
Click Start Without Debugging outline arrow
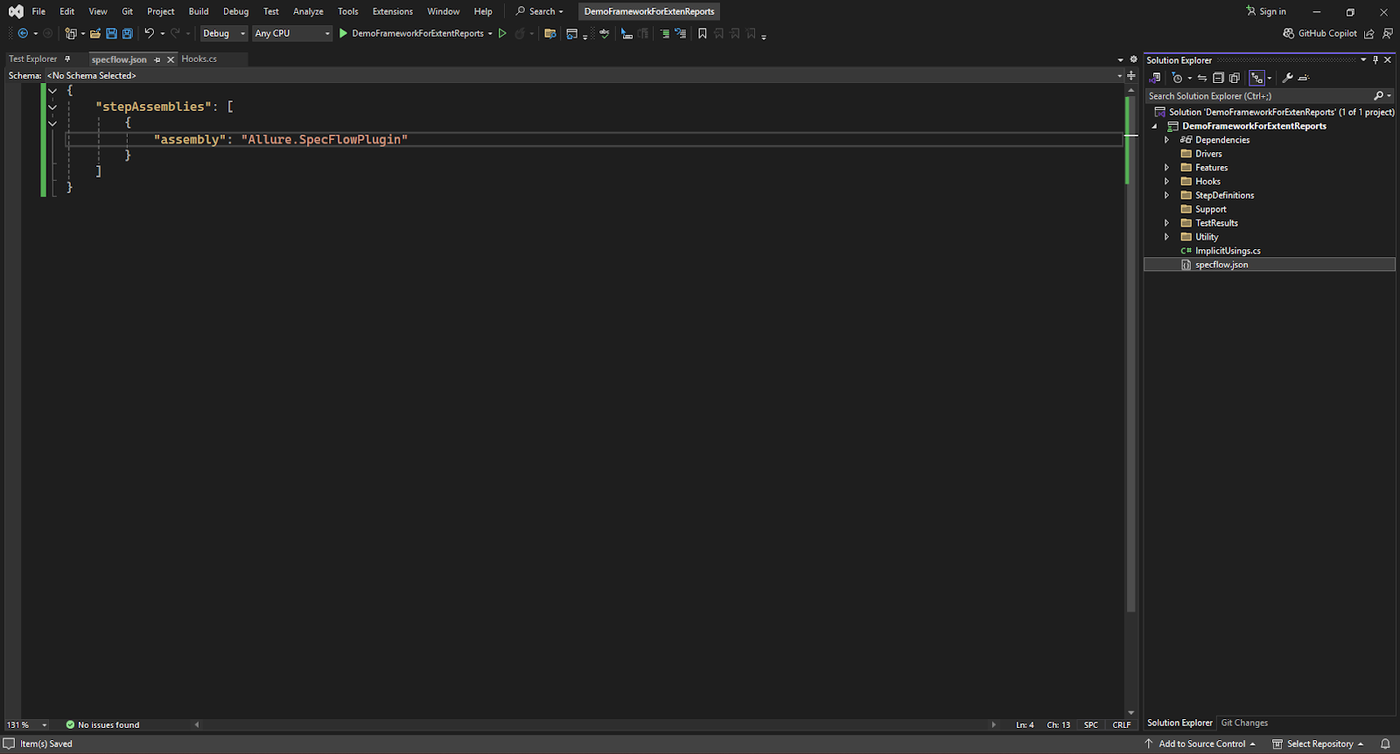point(503,33)
